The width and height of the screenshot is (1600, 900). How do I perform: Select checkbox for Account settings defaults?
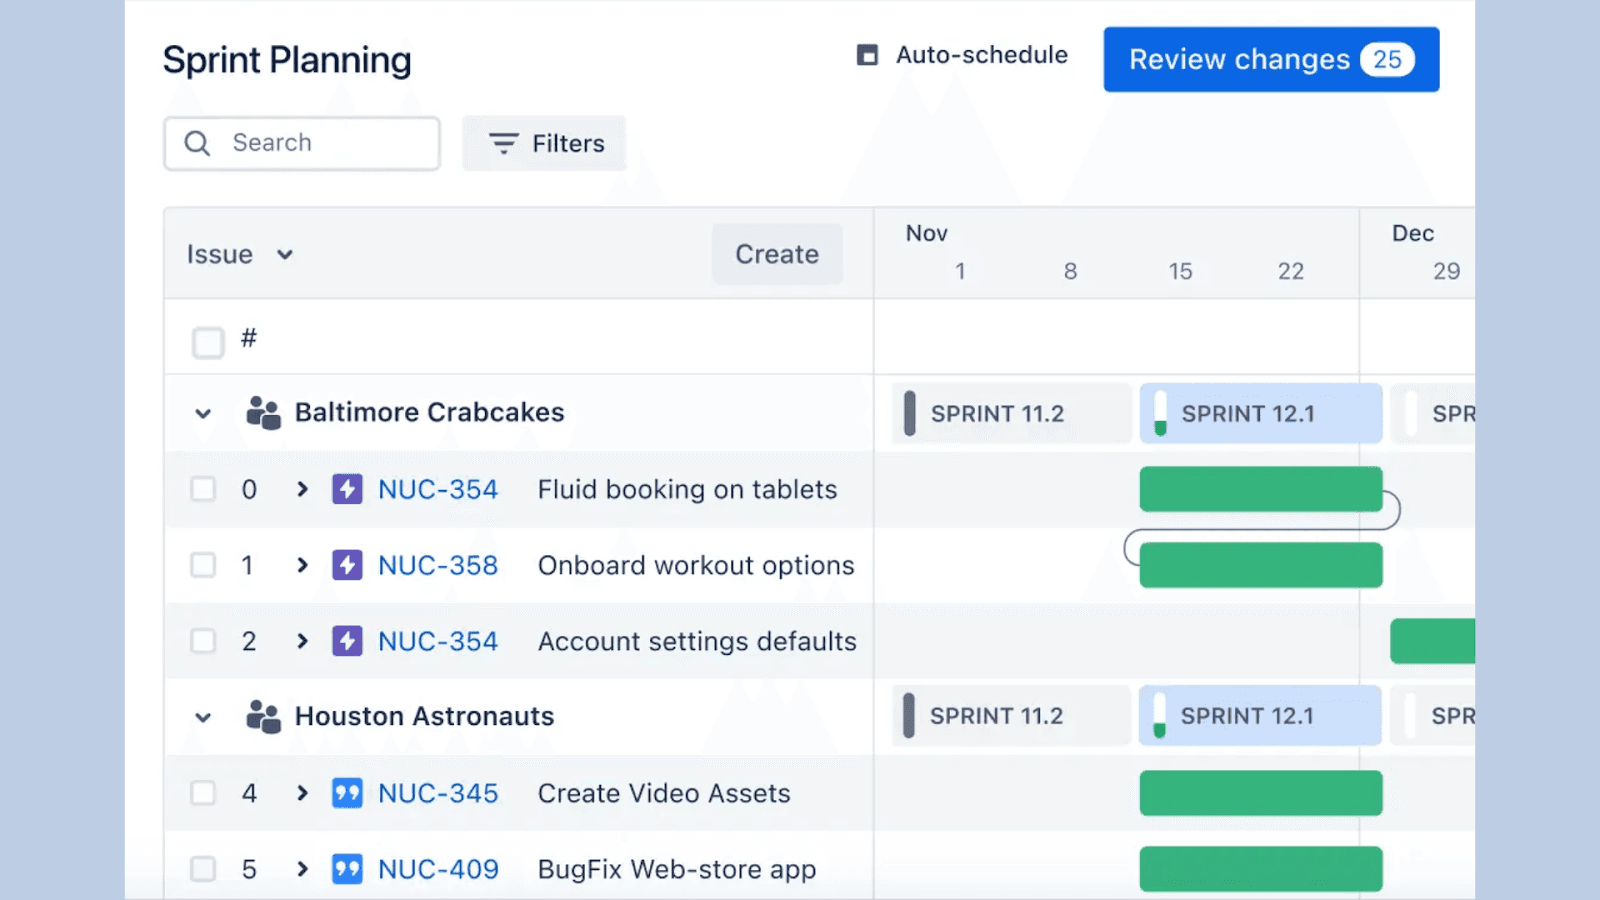point(203,641)
